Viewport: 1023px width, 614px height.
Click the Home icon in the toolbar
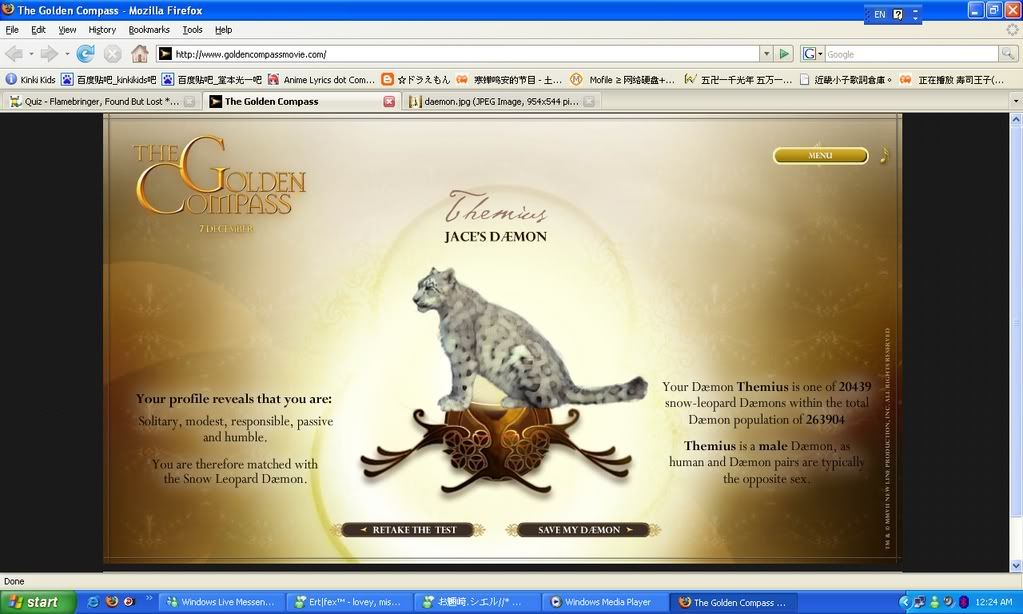[x=140, y=54]
